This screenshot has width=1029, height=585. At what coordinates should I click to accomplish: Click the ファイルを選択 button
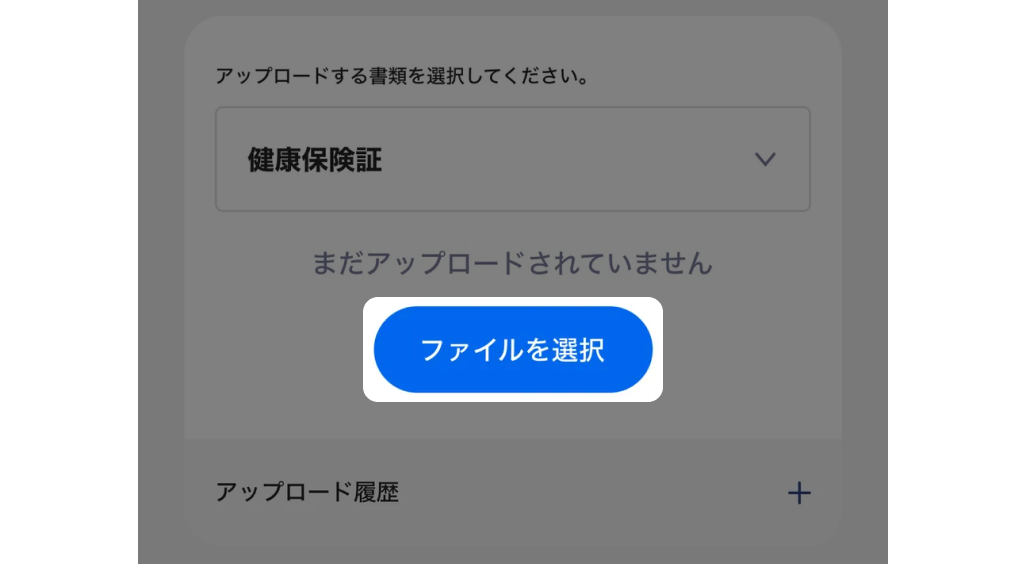click(x=513, y=349)
